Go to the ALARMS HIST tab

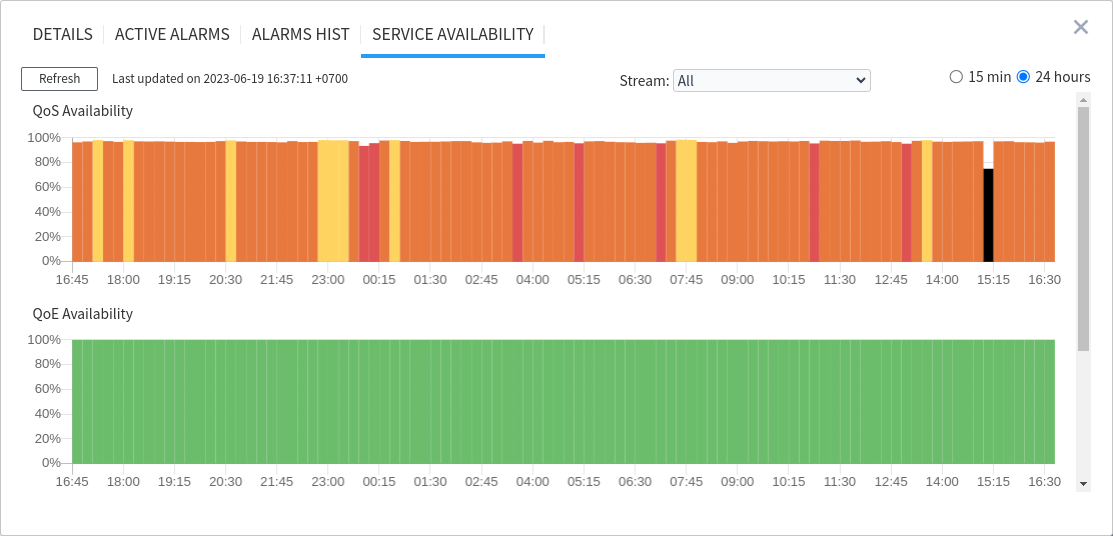click(300, 34)
